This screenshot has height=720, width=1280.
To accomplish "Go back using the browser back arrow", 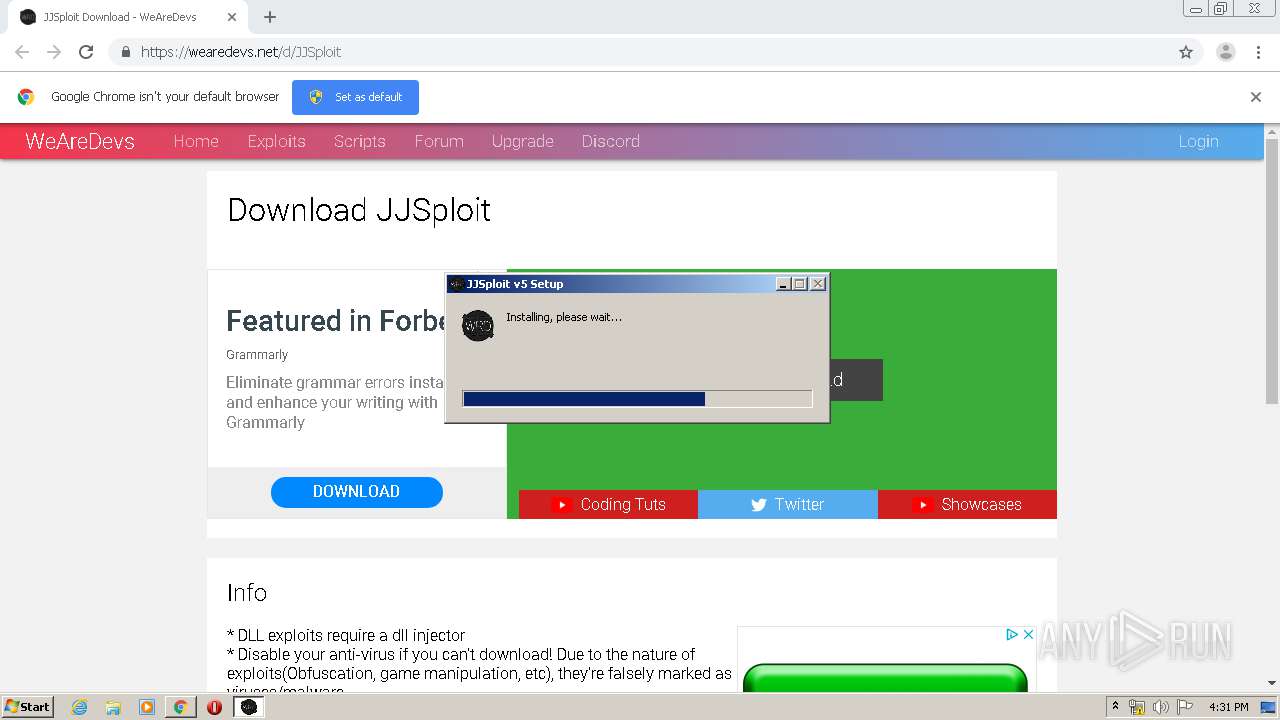I will pos(22,52).
